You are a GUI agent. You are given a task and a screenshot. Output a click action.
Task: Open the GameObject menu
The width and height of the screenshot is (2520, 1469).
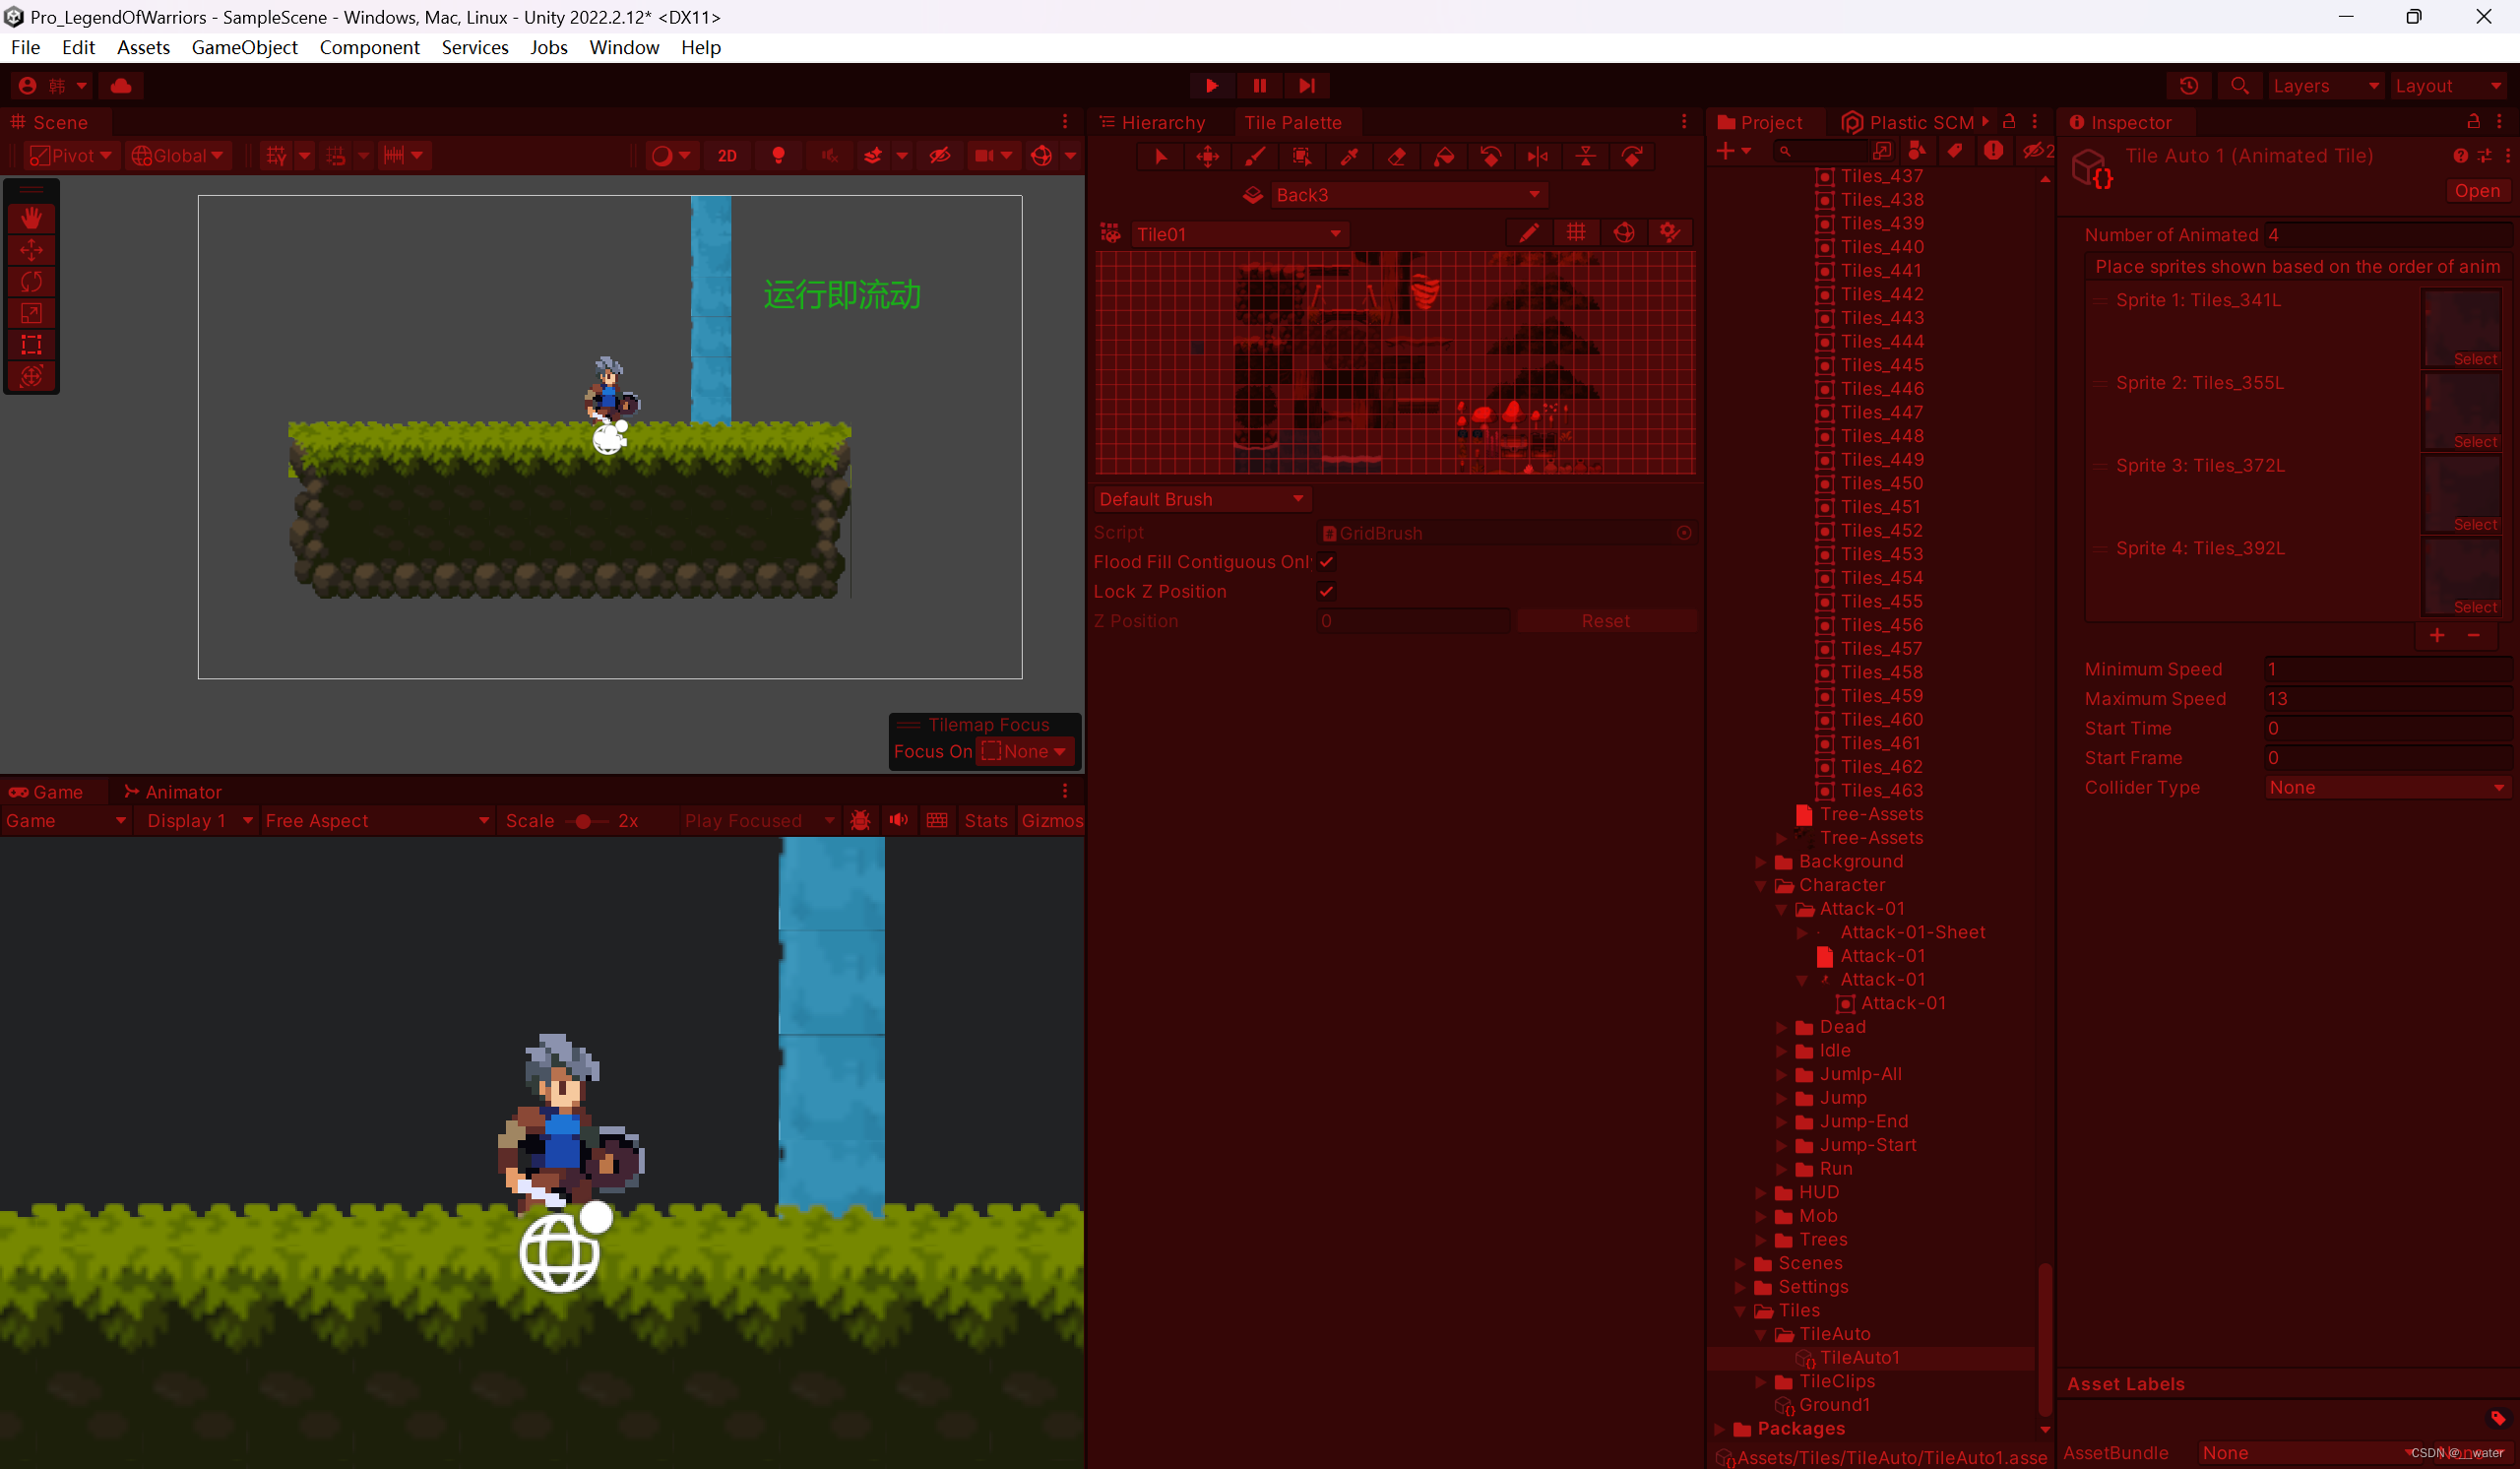(x=244, y=47)
